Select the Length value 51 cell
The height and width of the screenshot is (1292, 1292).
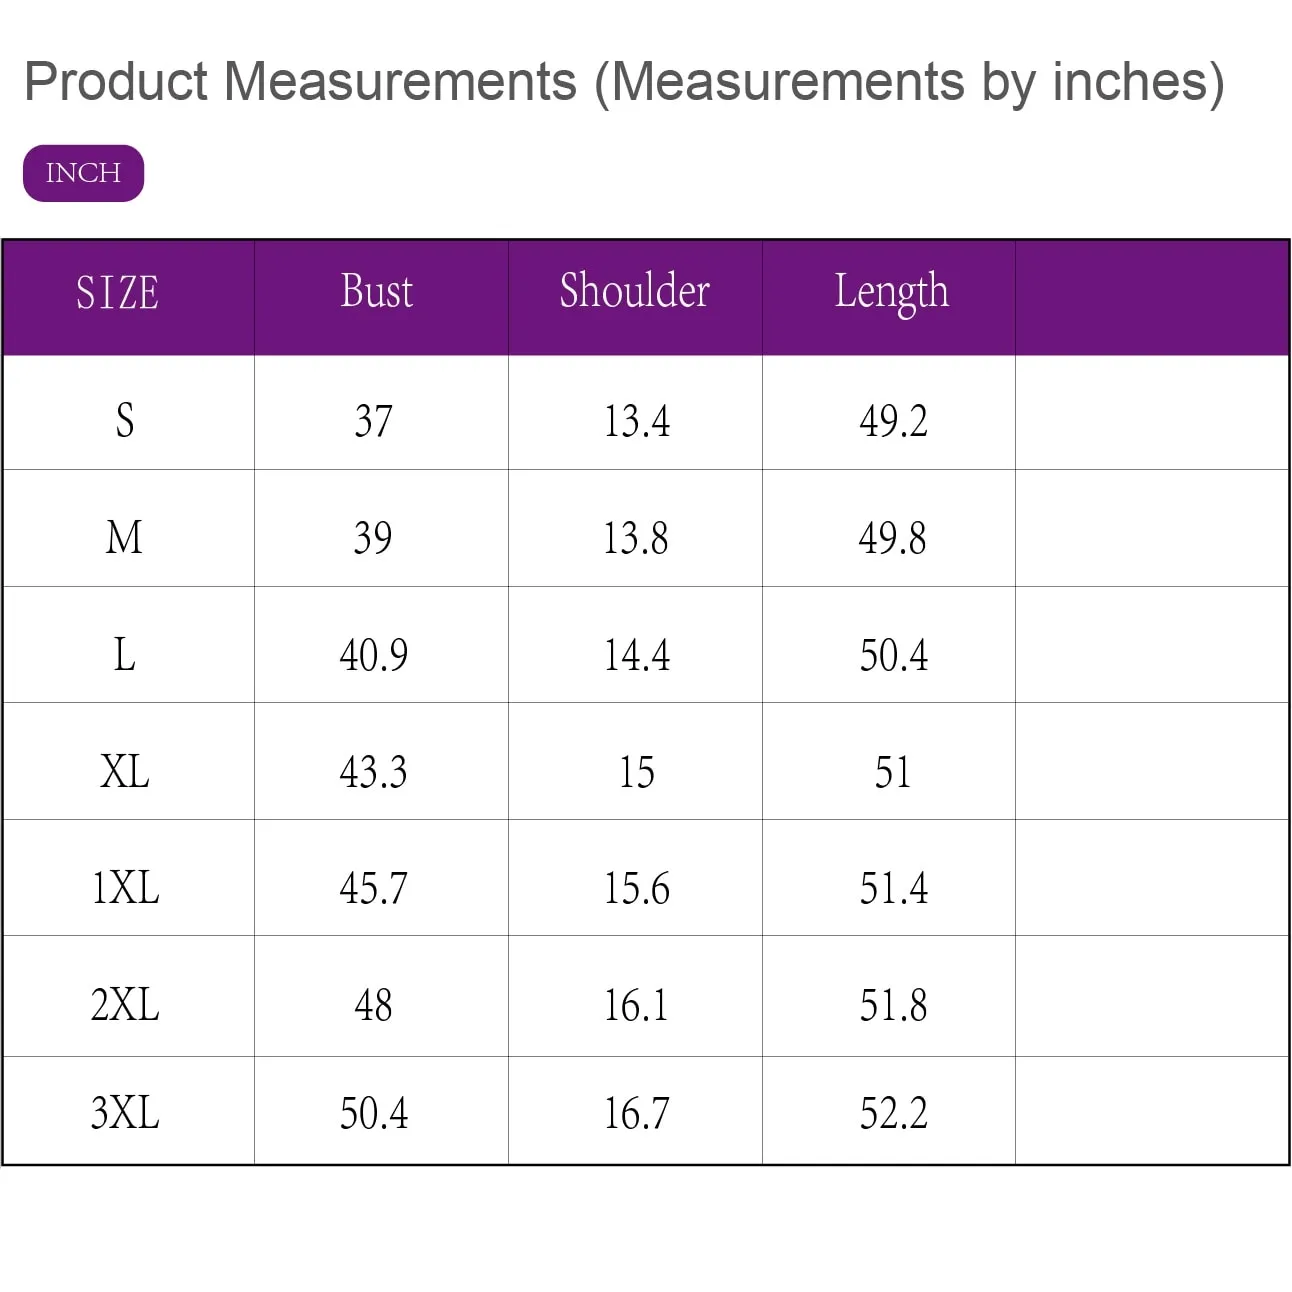coord(893,772)
